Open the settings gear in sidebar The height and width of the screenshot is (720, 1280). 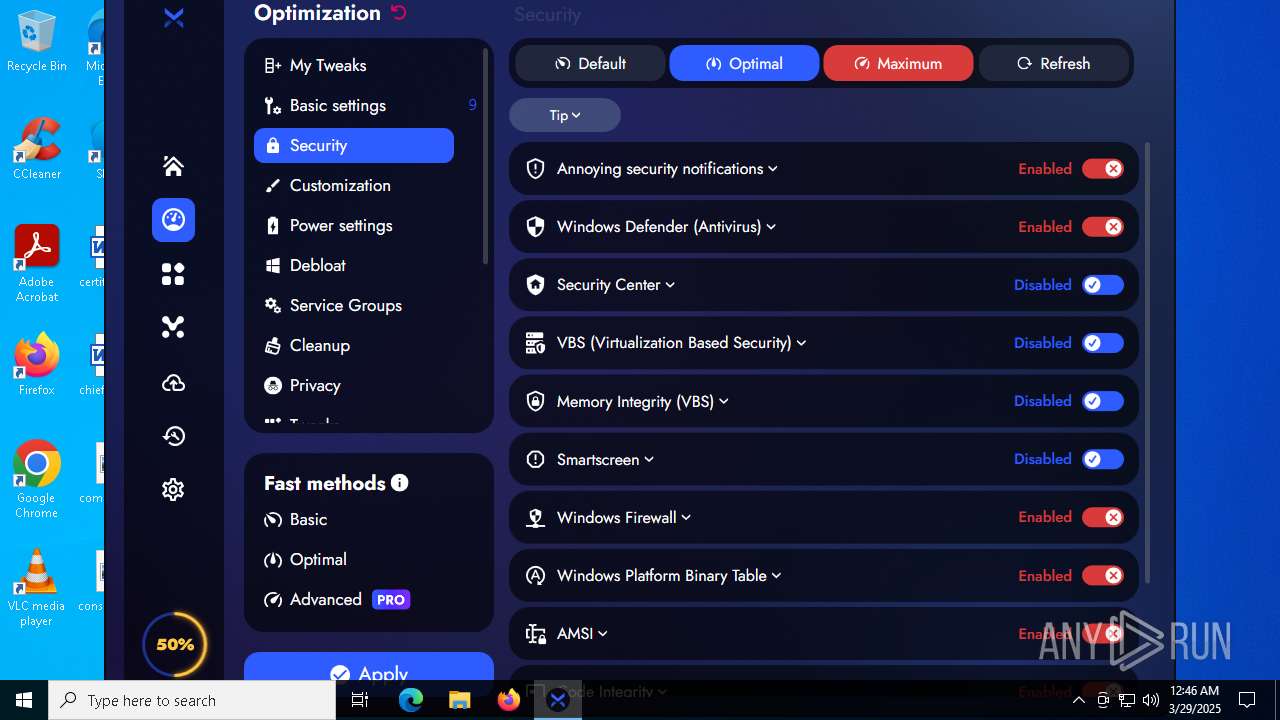tap(173, 489)
